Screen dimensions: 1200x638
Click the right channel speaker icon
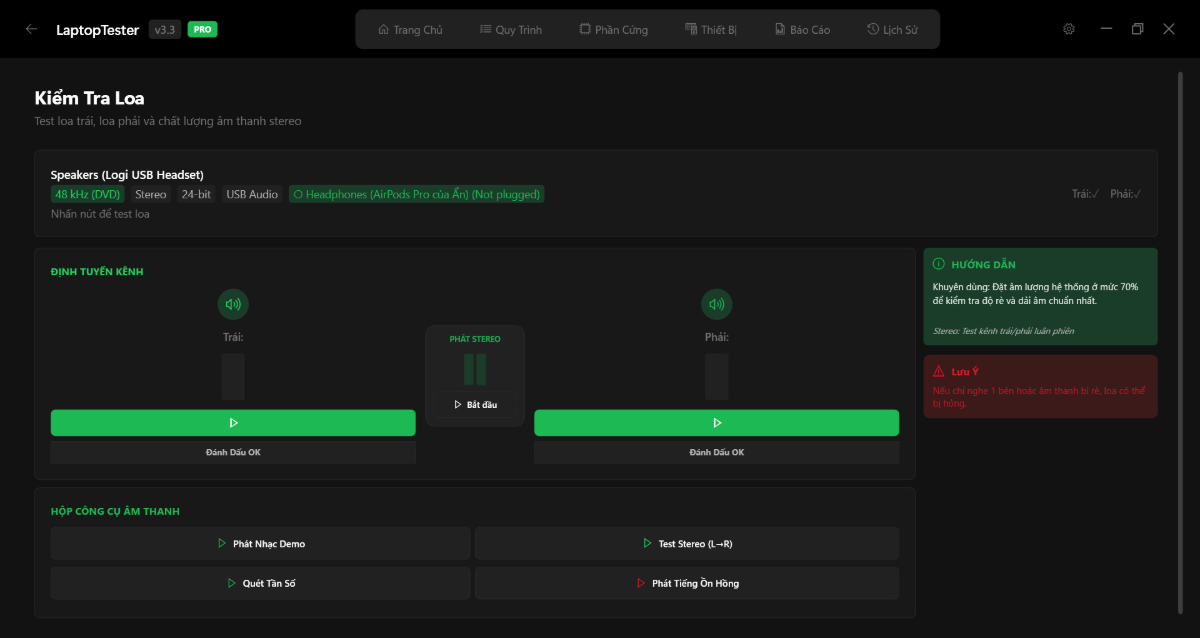tap(716, 304)
